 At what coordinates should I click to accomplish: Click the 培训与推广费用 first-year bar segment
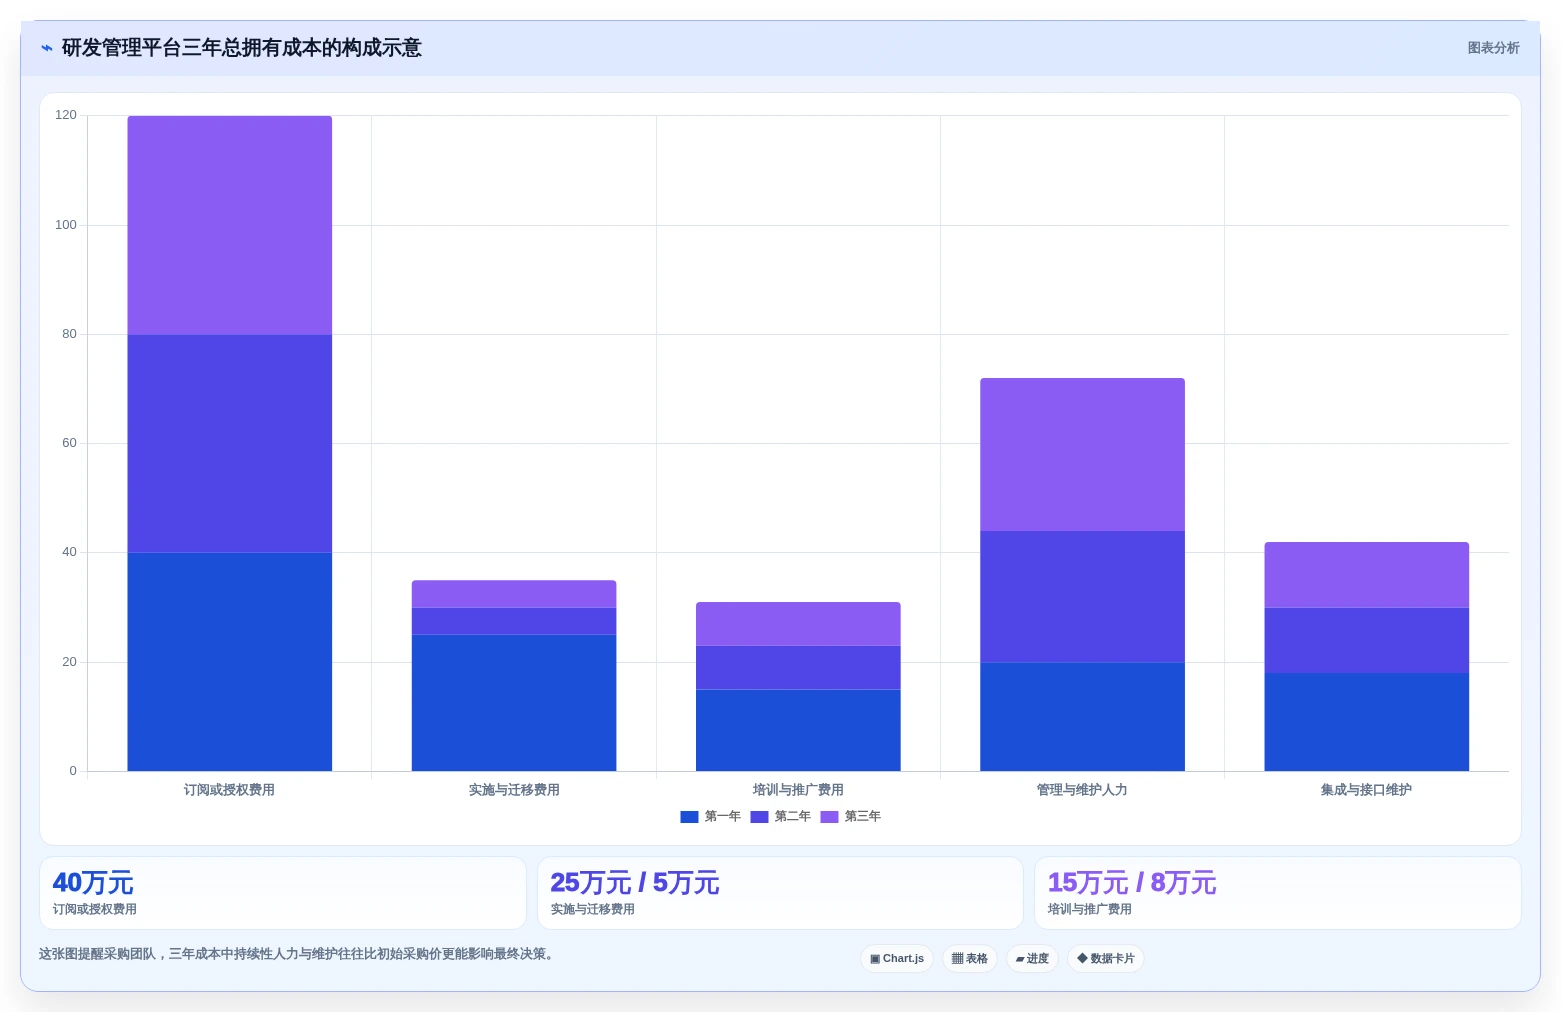coord(798,730)
